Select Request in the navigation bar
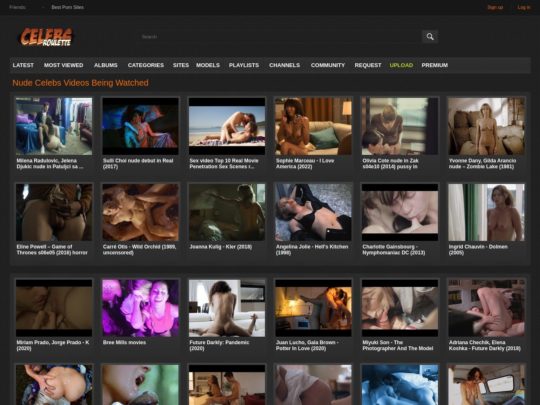Viewport: 540px width, 405px height. (368, 65)
